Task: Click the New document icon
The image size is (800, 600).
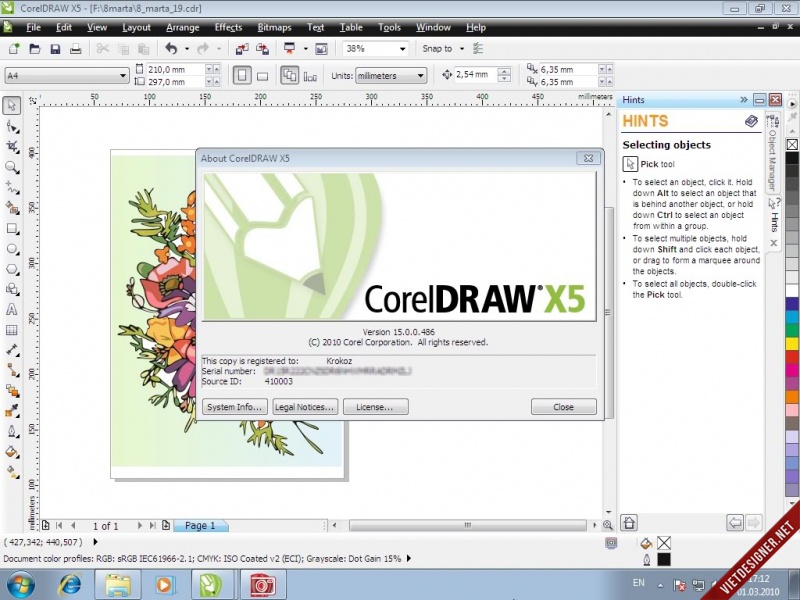Action: (x=14, y=48)
